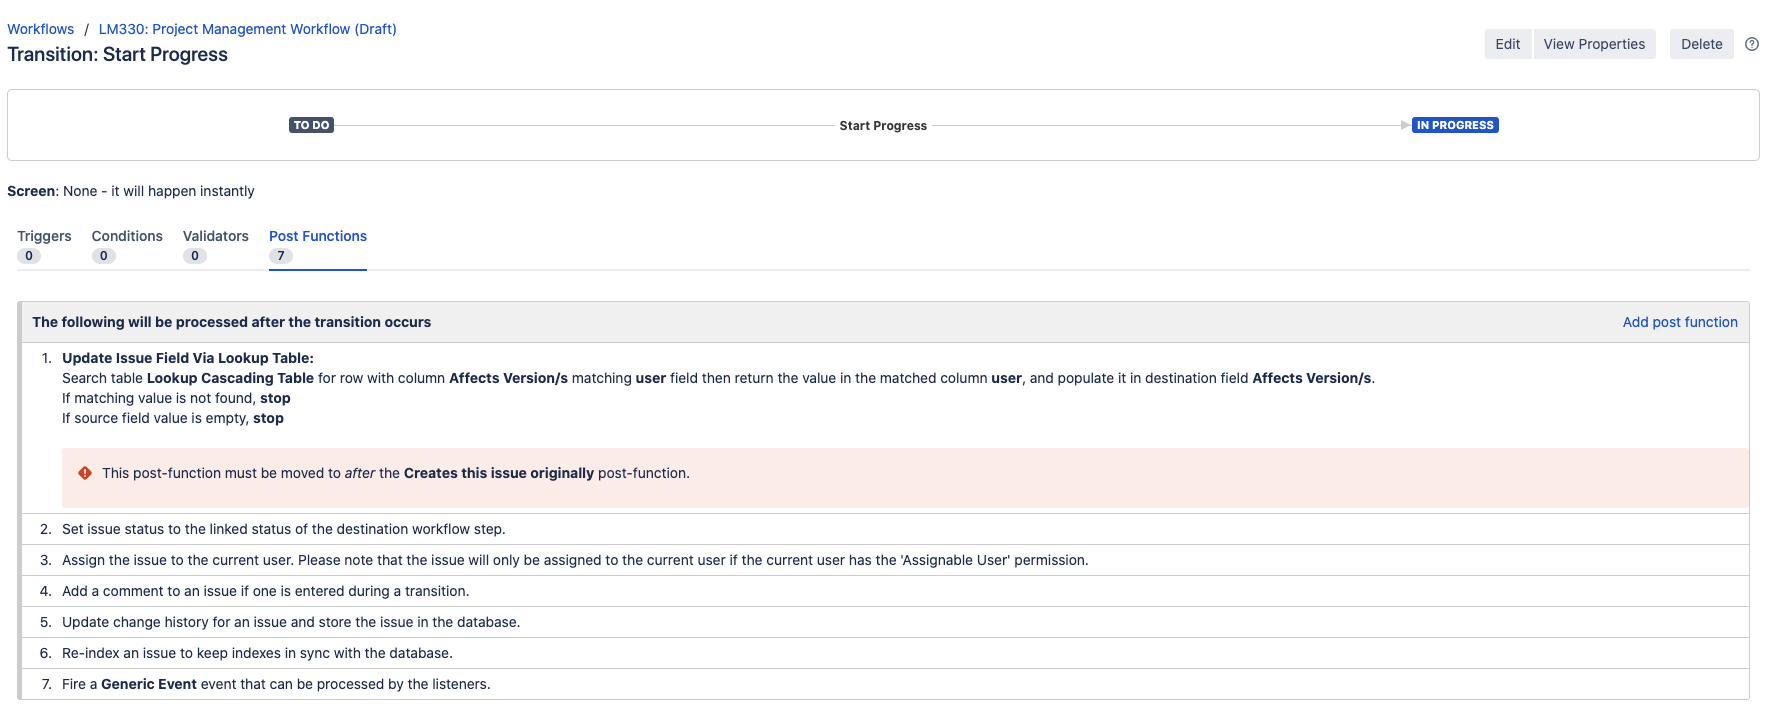Screen dimensions: 1768x710
Task: Select the Re-index an issue post function row
Action: (257, 653)
